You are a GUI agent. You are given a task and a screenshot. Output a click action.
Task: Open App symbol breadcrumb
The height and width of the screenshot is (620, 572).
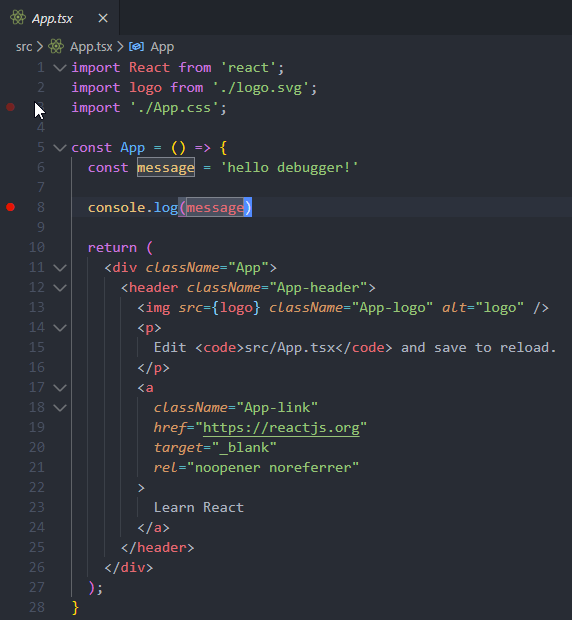point(162,47)
